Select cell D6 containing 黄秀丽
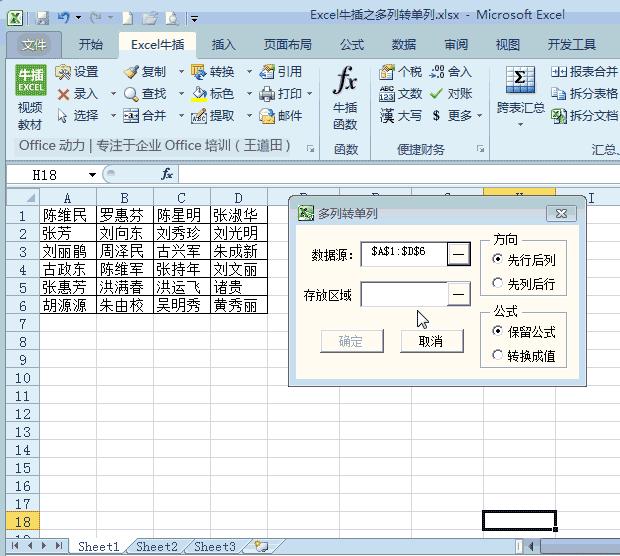The image size is (620, 556). 239,305
